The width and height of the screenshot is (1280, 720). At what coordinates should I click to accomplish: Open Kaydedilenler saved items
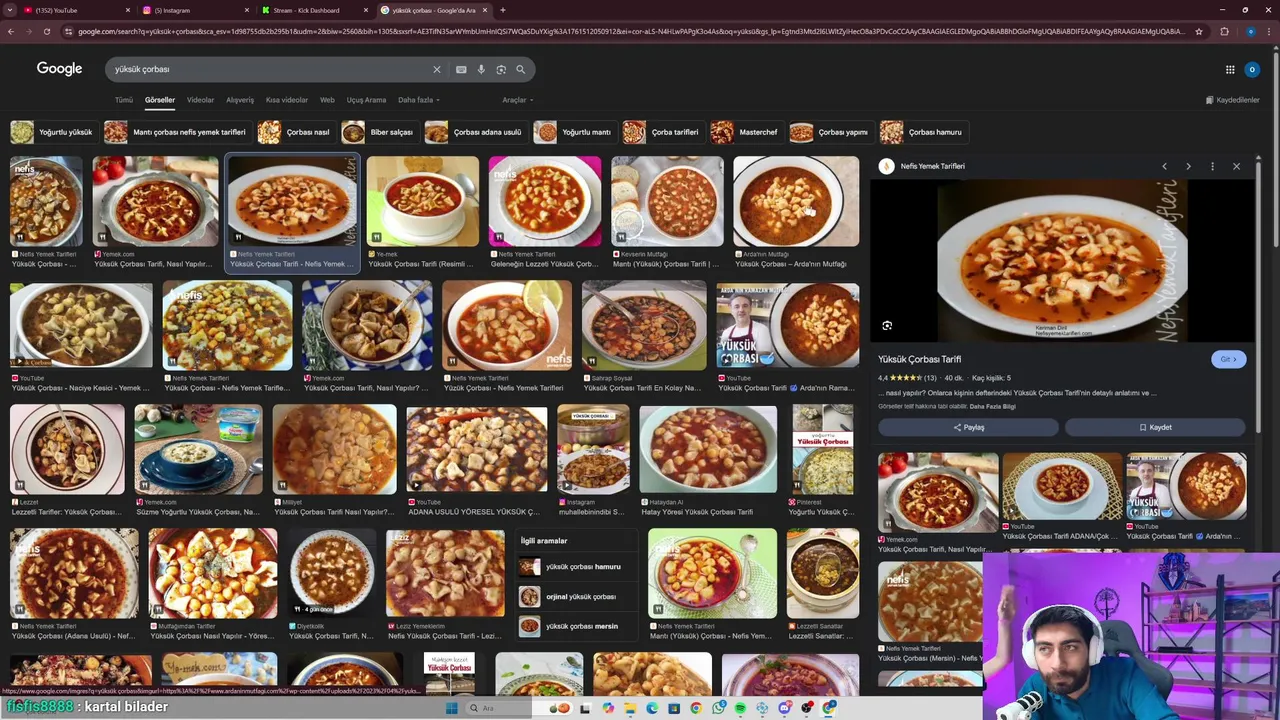click(1232, 100)
